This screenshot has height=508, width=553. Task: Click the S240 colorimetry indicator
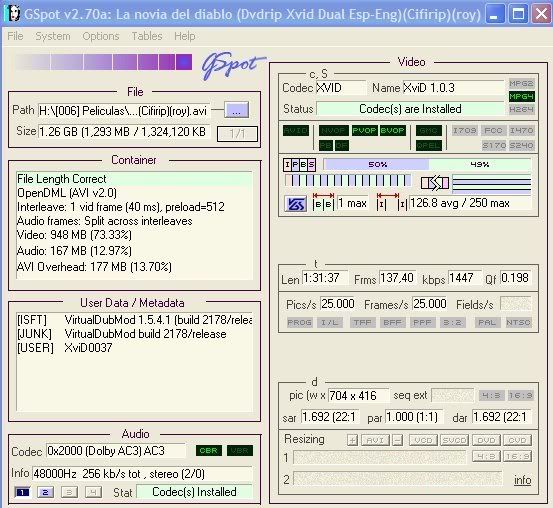(522, 145)
